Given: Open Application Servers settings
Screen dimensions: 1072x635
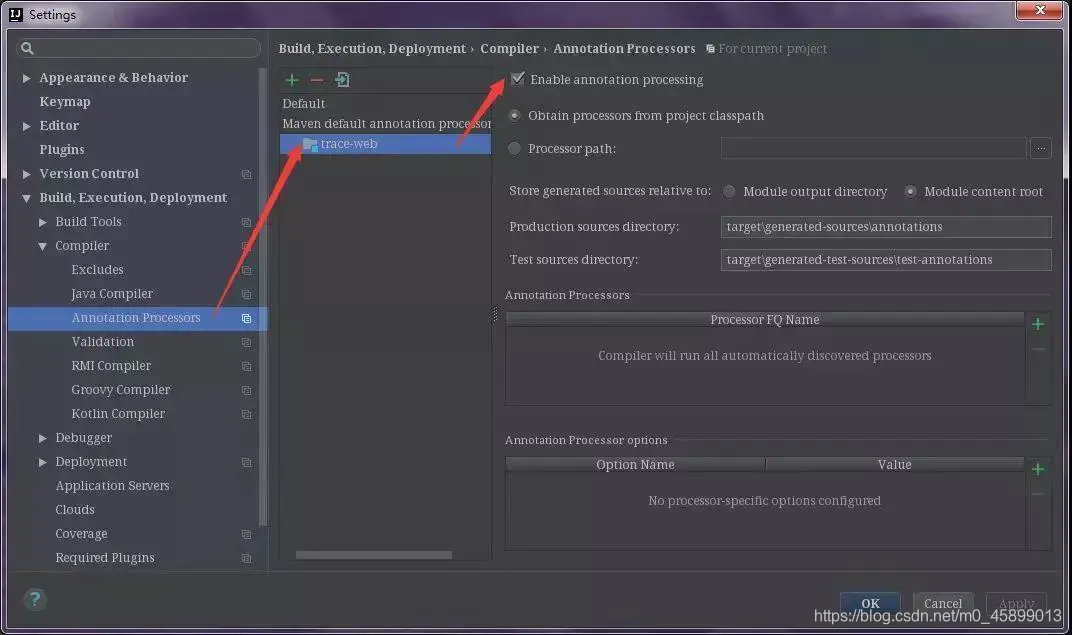Looking at the screenshot, I should click(112, 485).
